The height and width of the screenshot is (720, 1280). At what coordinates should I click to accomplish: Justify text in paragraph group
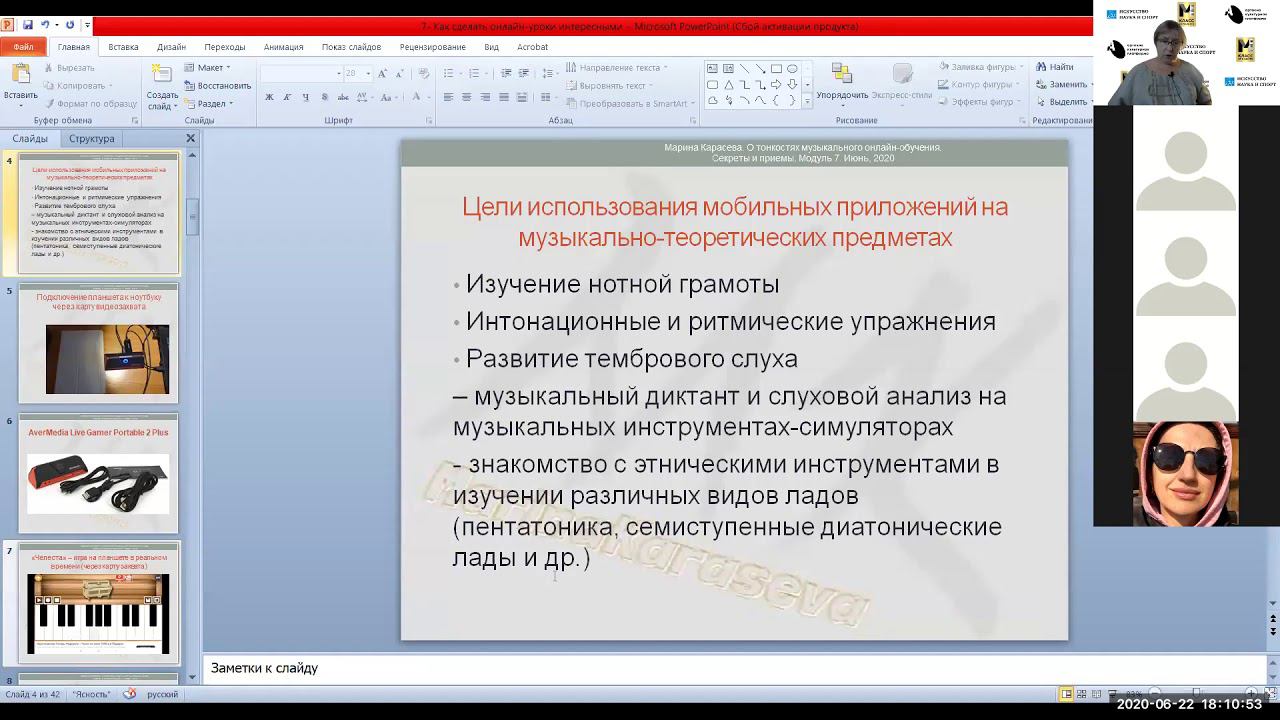pos(503,97)
